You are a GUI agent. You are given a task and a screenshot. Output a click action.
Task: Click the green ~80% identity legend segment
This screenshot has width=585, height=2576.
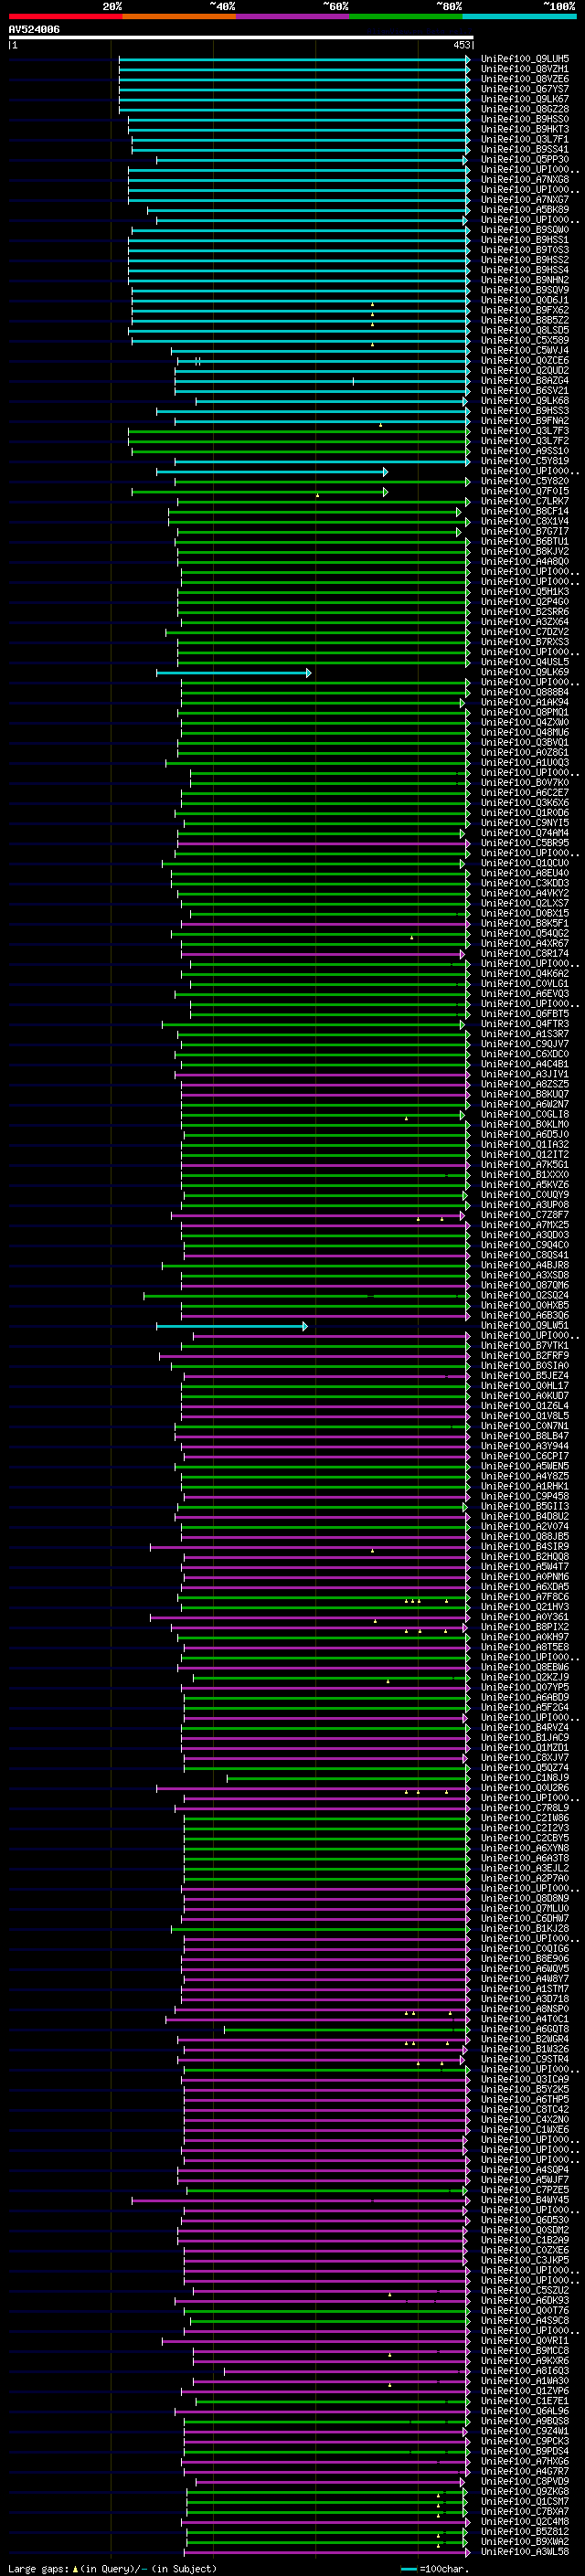(406, 16)
